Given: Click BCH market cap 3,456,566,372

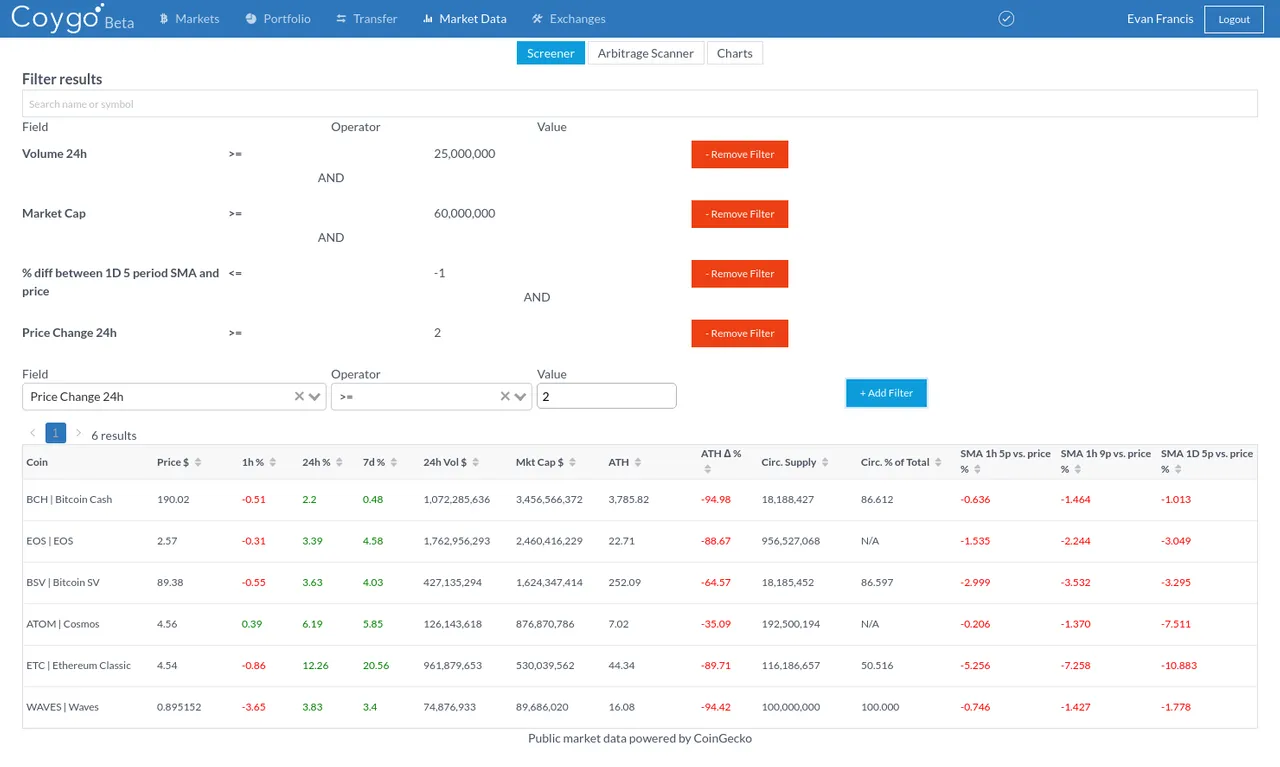Looking at the screenshot, I should (549, 499).
